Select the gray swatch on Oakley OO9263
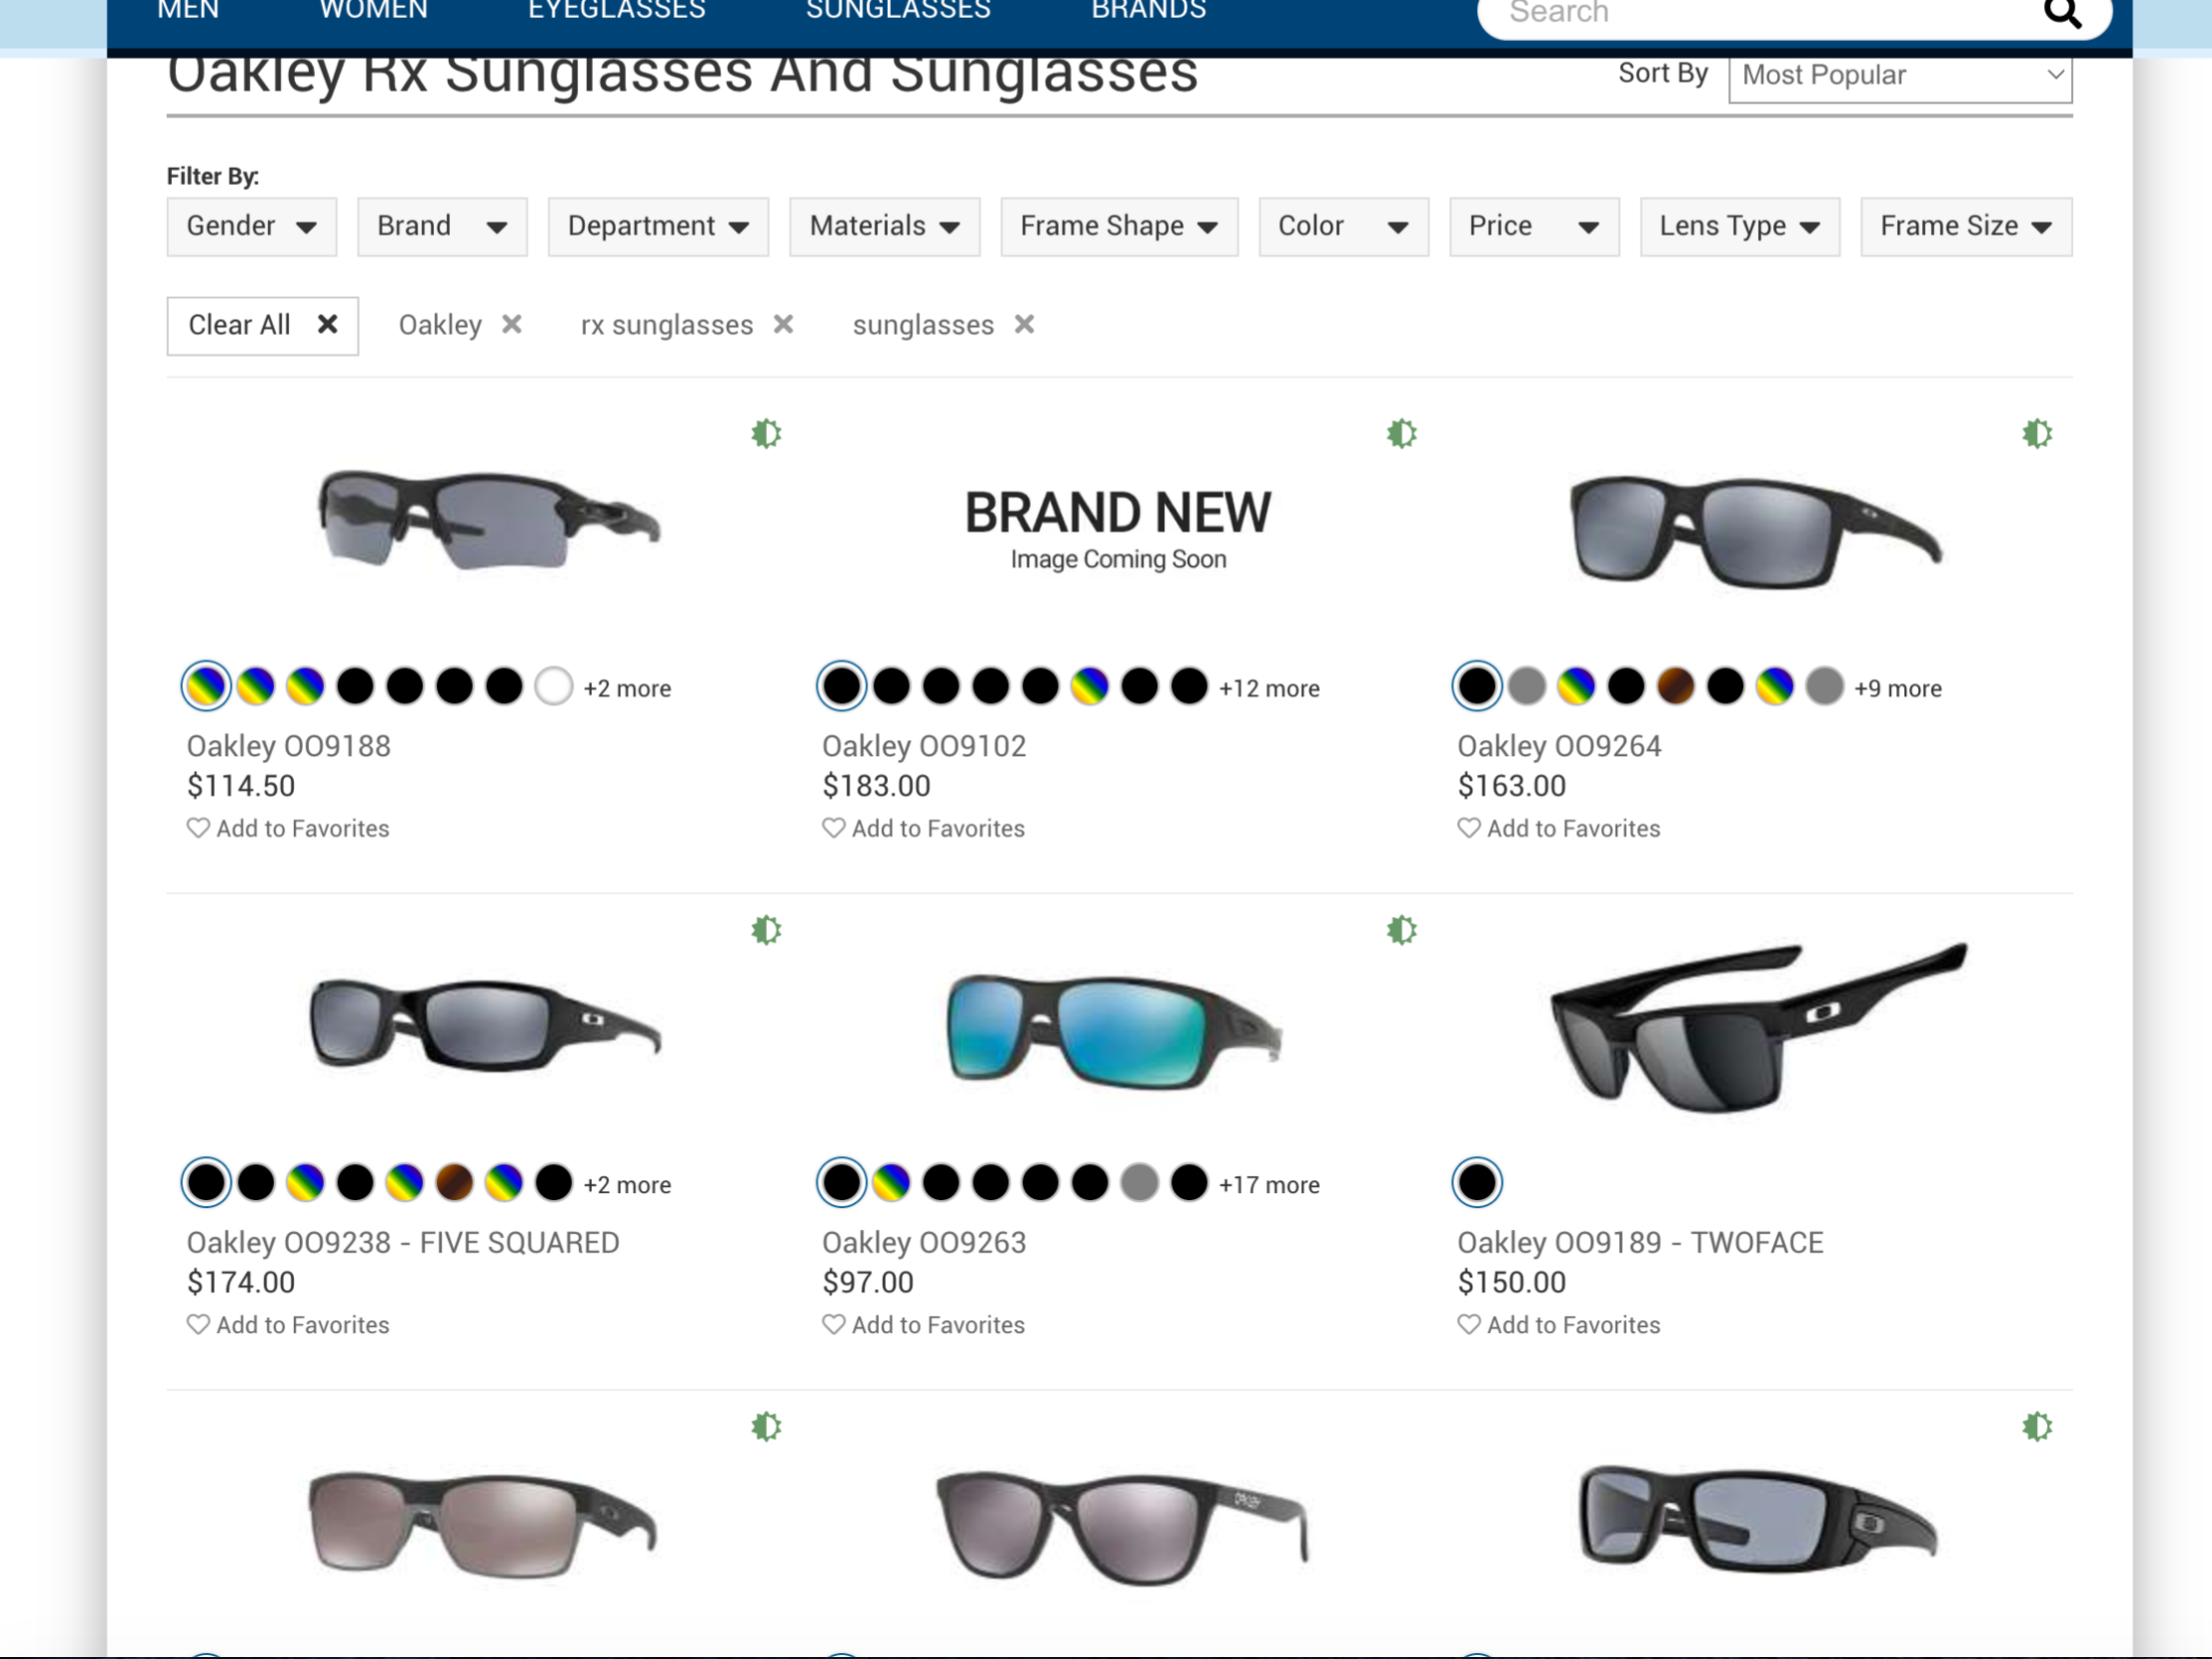The height and width of the screenshot is (1659, 2212). (1140, 1182)
